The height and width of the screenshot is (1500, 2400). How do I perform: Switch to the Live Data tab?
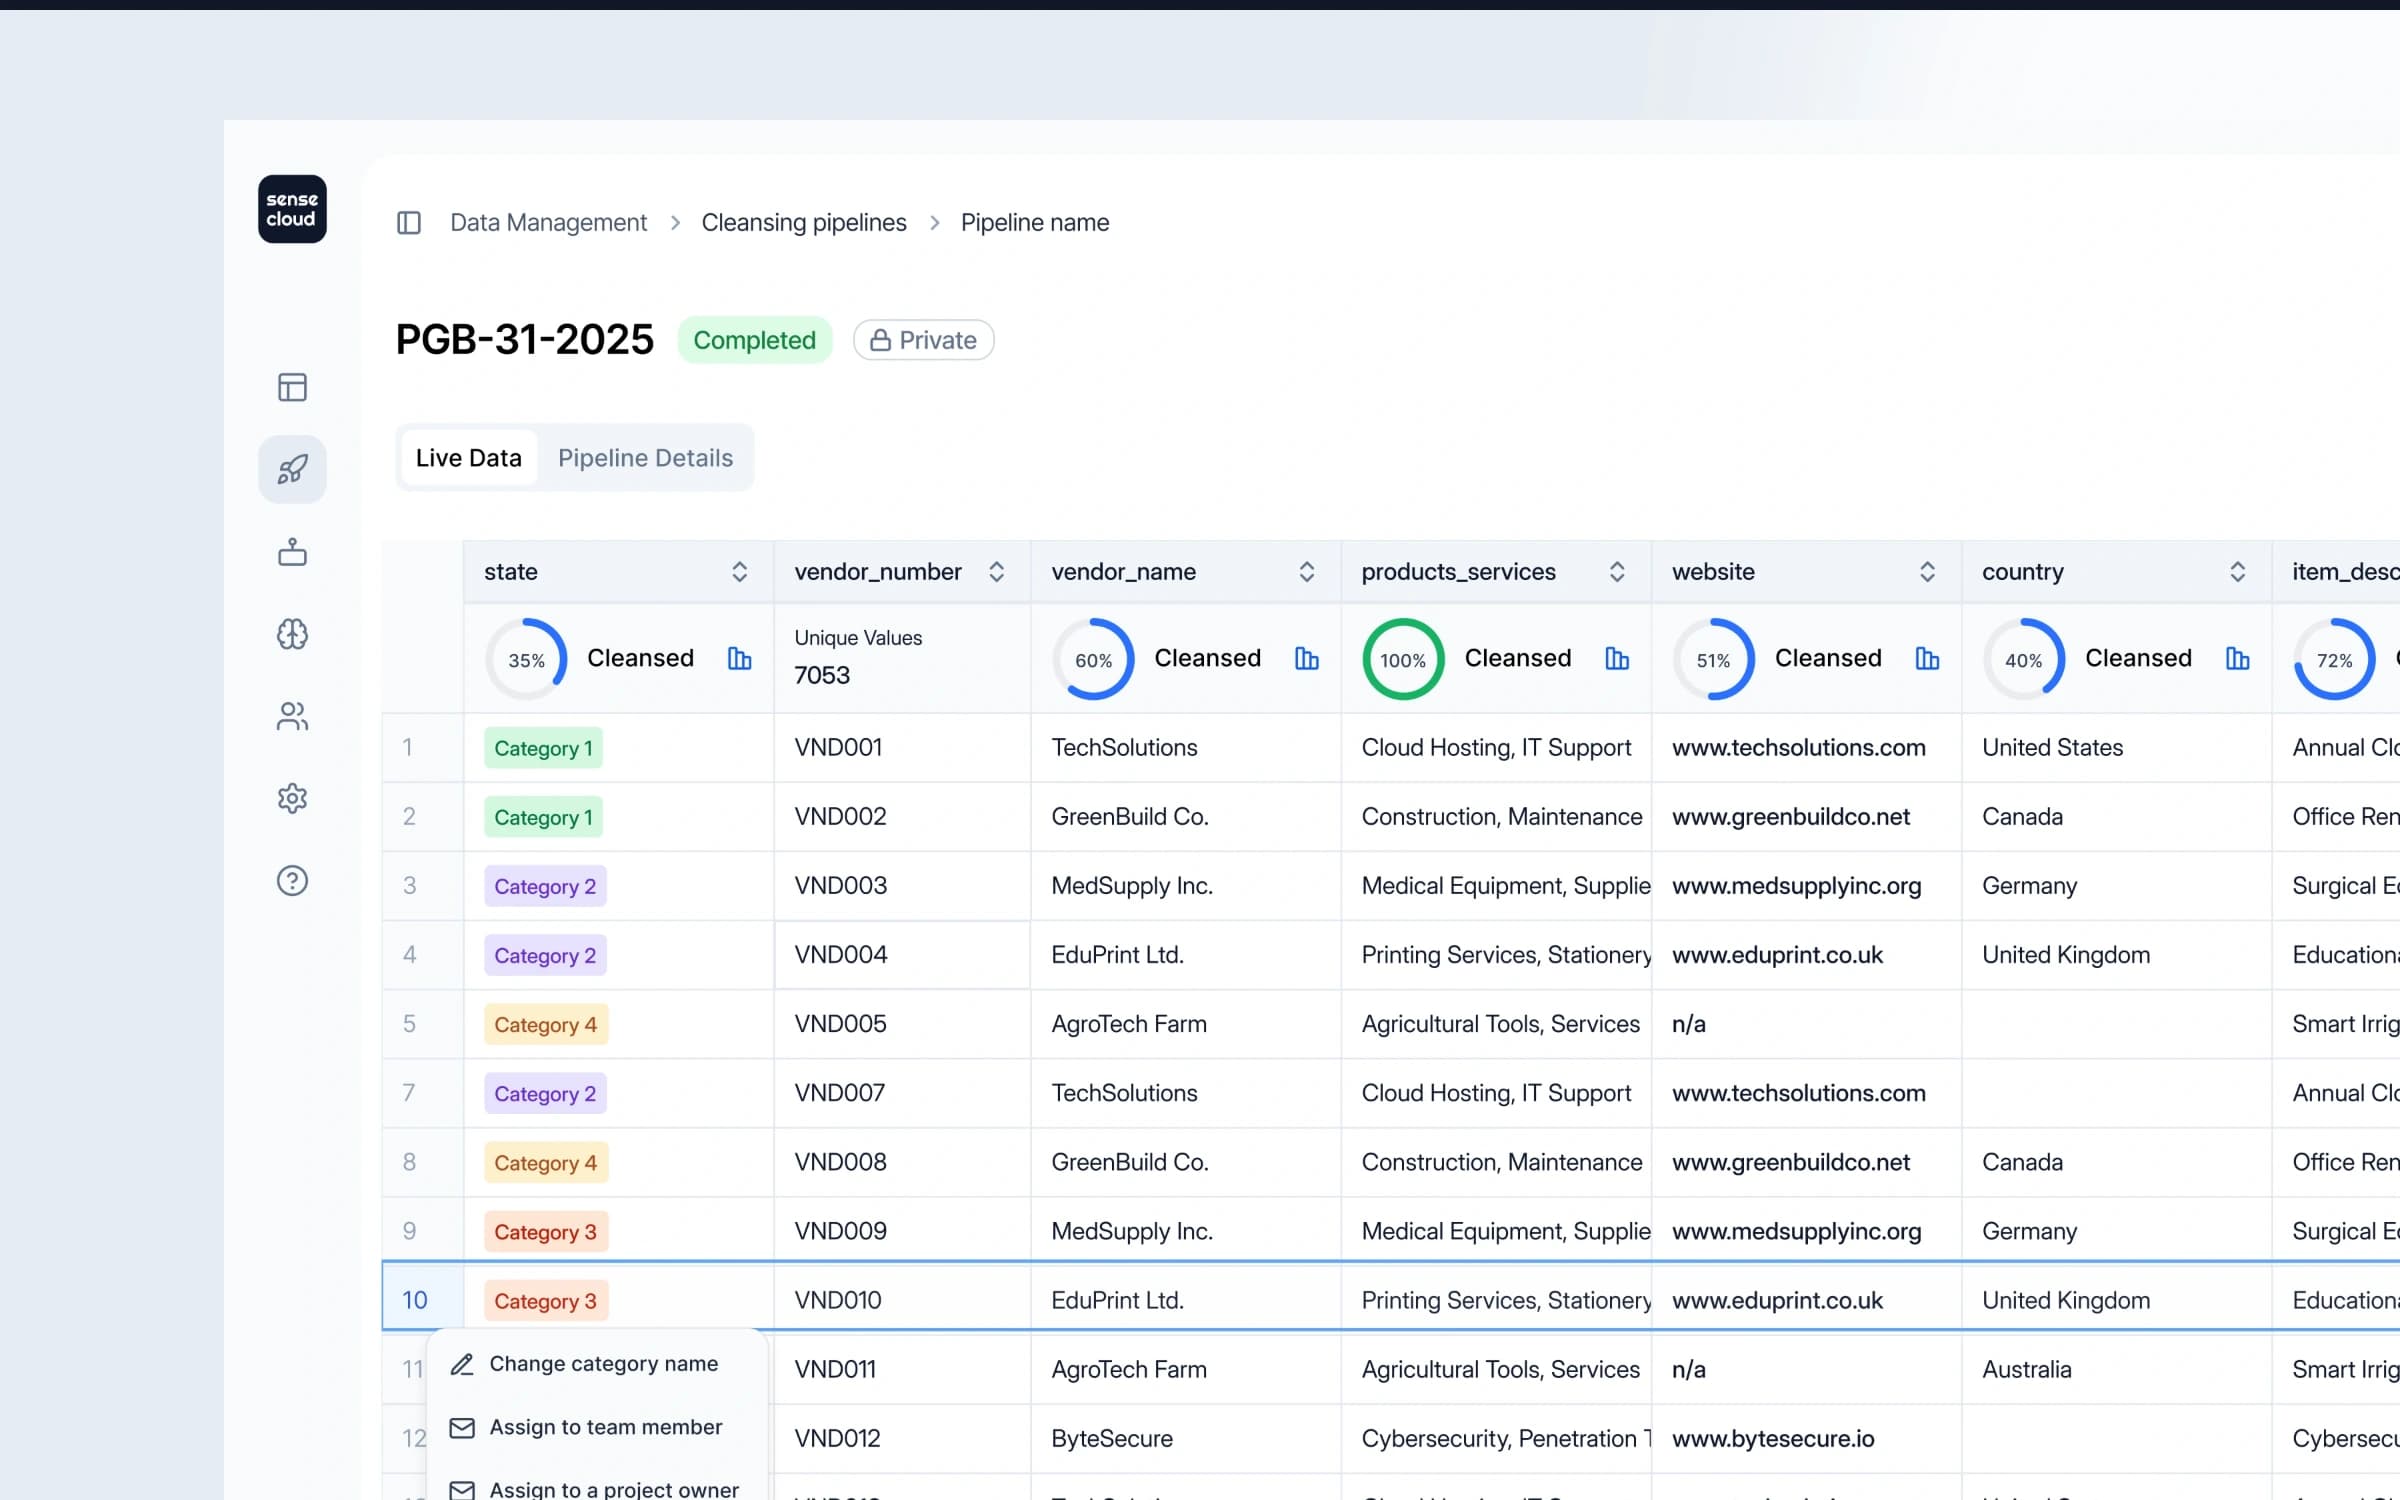[468, 458]
